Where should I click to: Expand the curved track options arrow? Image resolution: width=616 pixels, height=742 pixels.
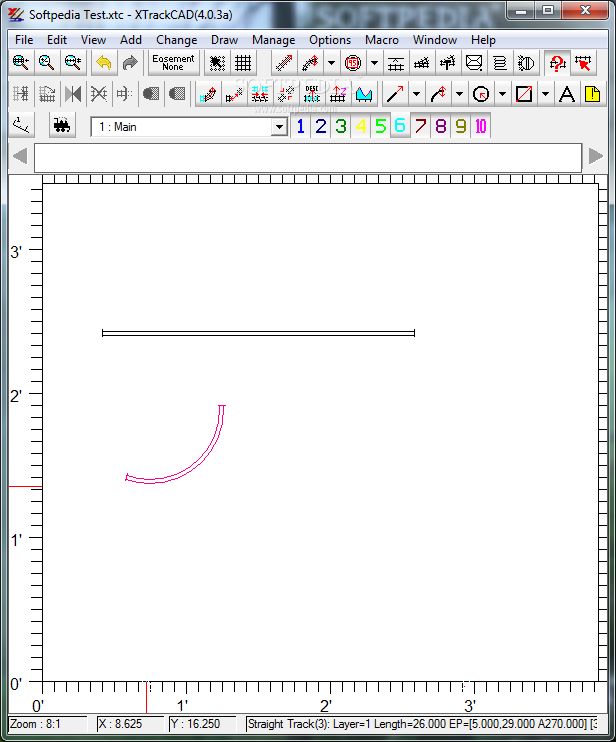pos(331,62)
